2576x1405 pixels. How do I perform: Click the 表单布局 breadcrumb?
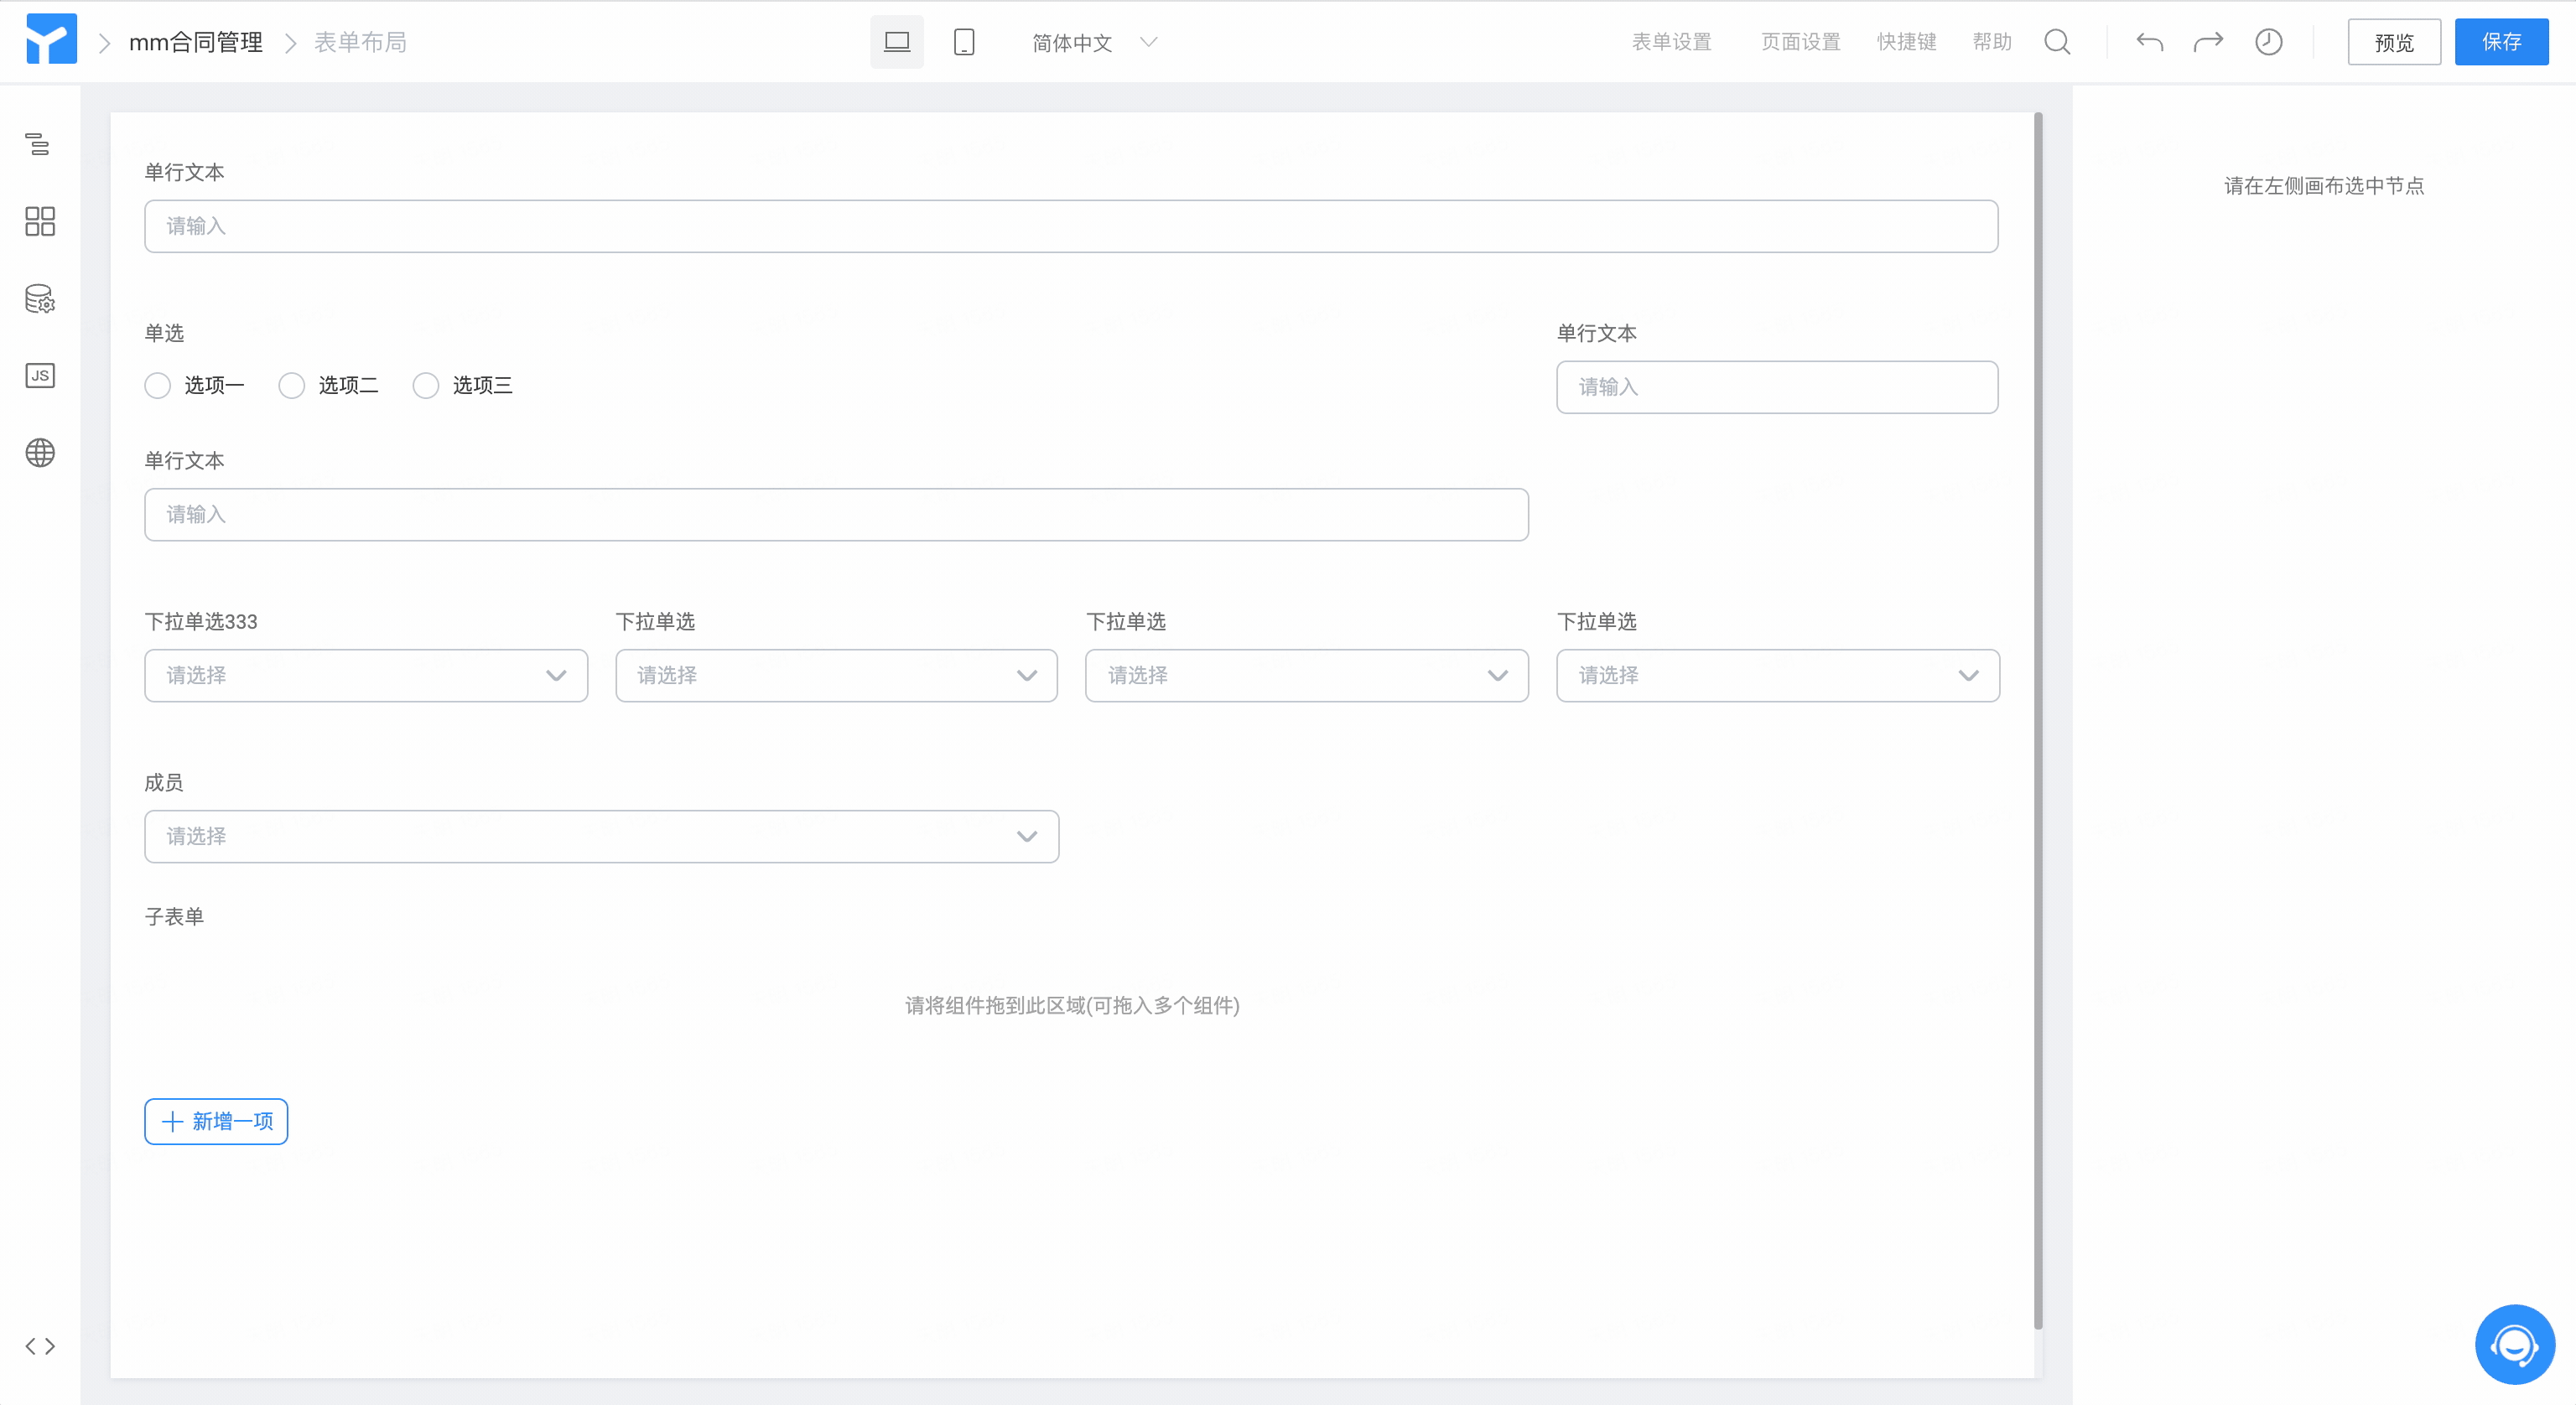click(360, 42)
